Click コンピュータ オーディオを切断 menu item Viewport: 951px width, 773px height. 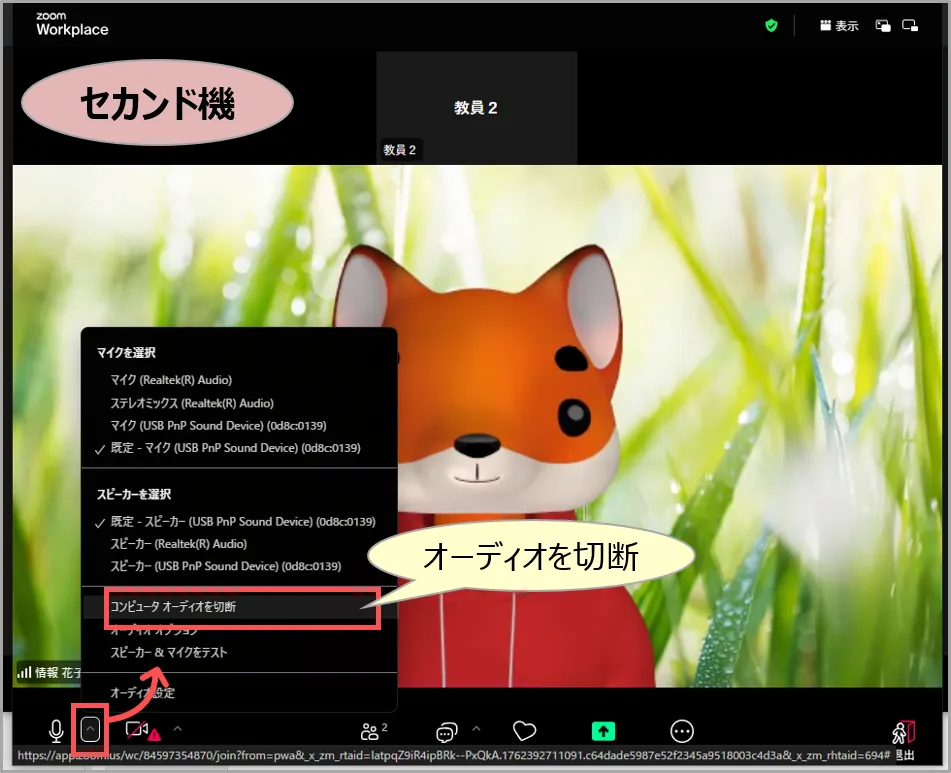coord(173,607)
